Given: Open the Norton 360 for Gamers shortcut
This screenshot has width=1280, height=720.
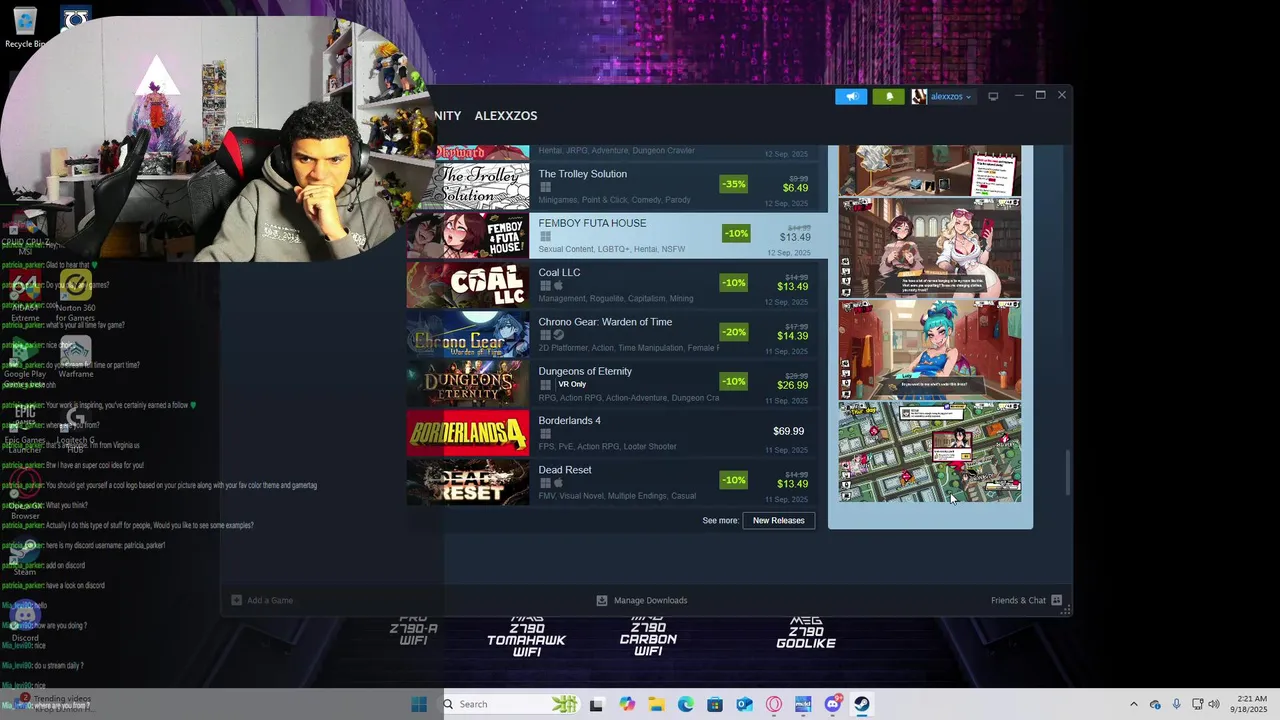Looking at the screenshot, I should tap(76, 297).
